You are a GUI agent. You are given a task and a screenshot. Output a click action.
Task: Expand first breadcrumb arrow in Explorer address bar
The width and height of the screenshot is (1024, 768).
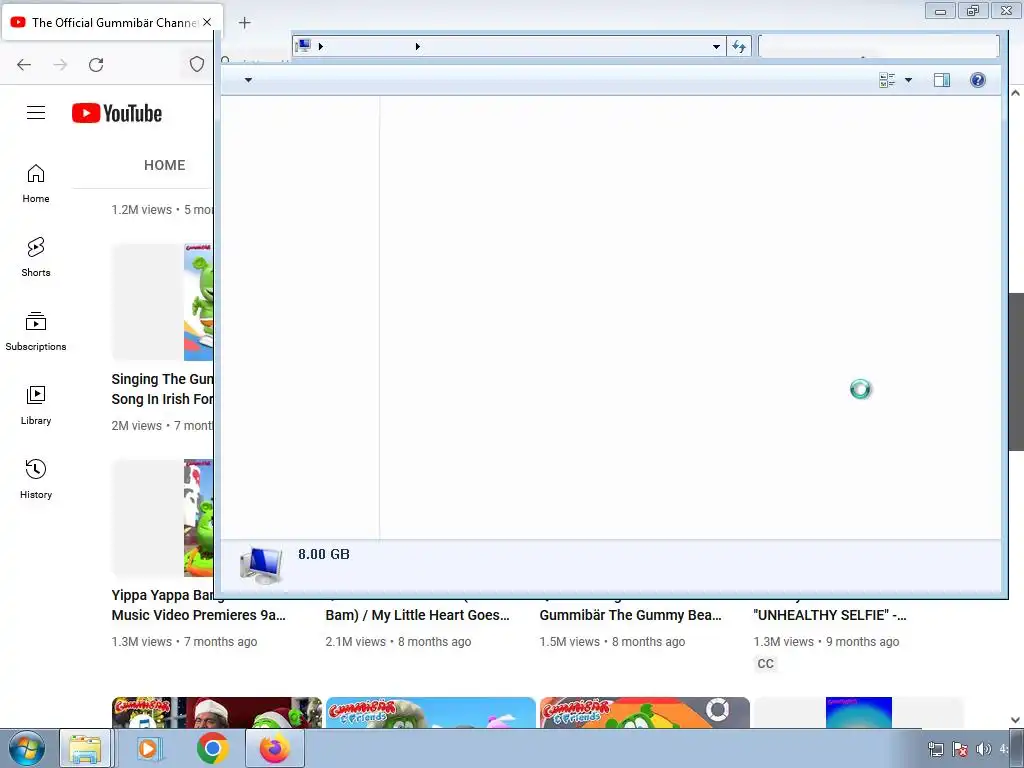click(x=321, y=46)
